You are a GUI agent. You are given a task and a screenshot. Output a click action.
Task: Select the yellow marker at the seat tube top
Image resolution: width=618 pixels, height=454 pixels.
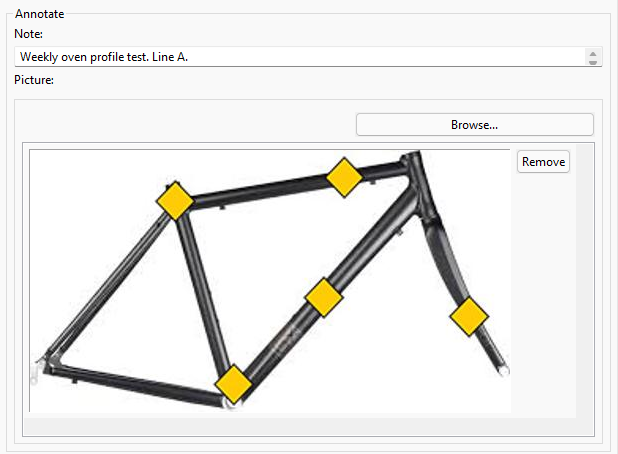[x=175, y=201]
